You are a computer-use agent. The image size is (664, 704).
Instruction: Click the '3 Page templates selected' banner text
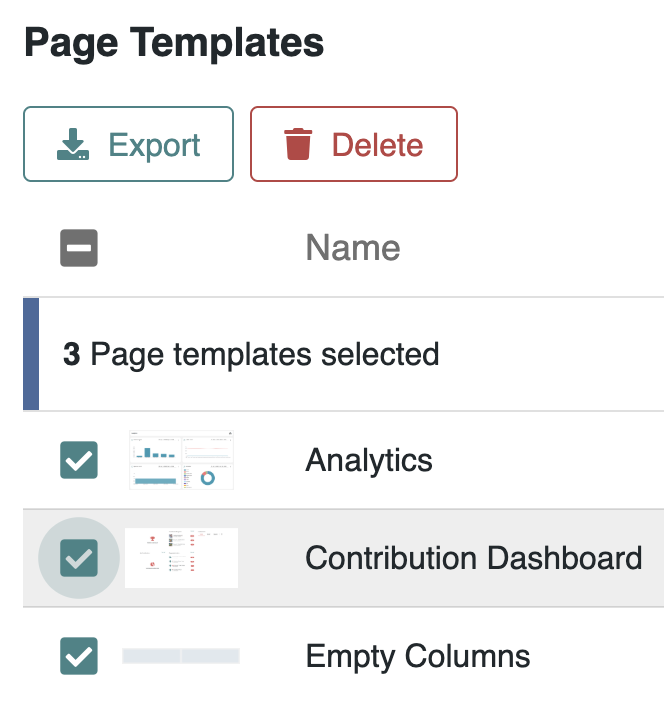click(265, 354)
